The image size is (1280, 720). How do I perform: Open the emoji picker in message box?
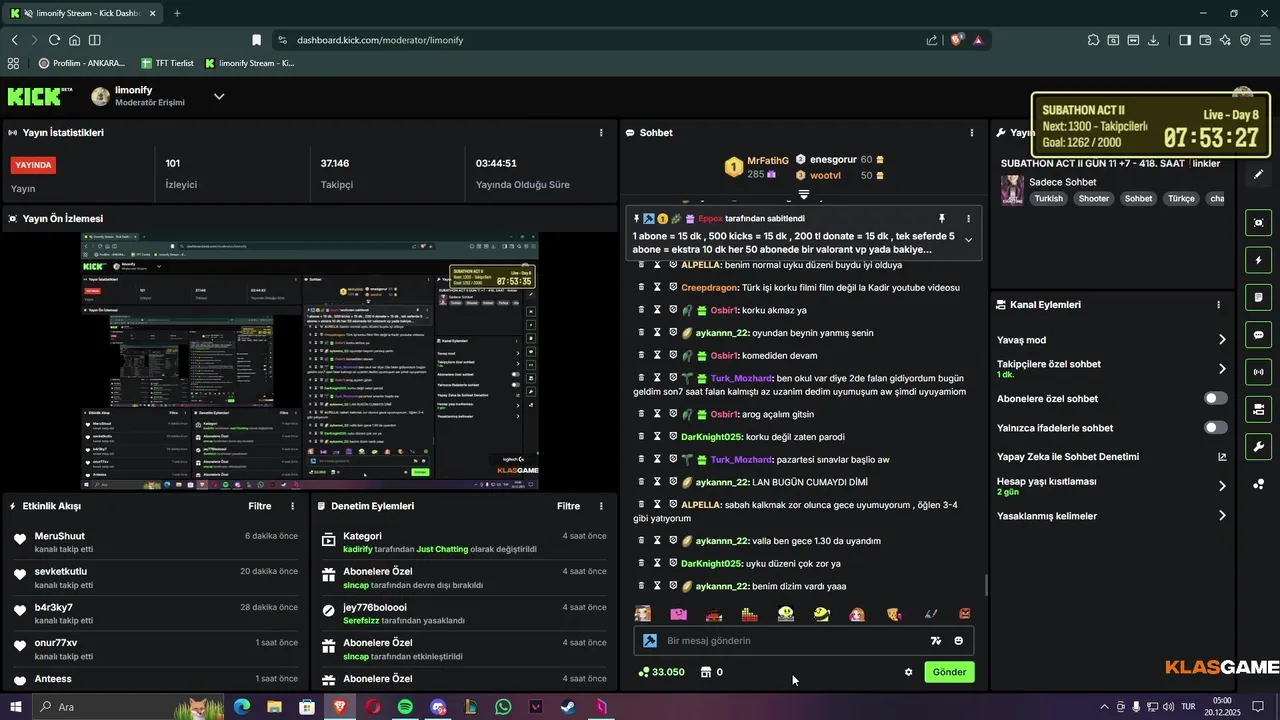click(x=959, y=641)
